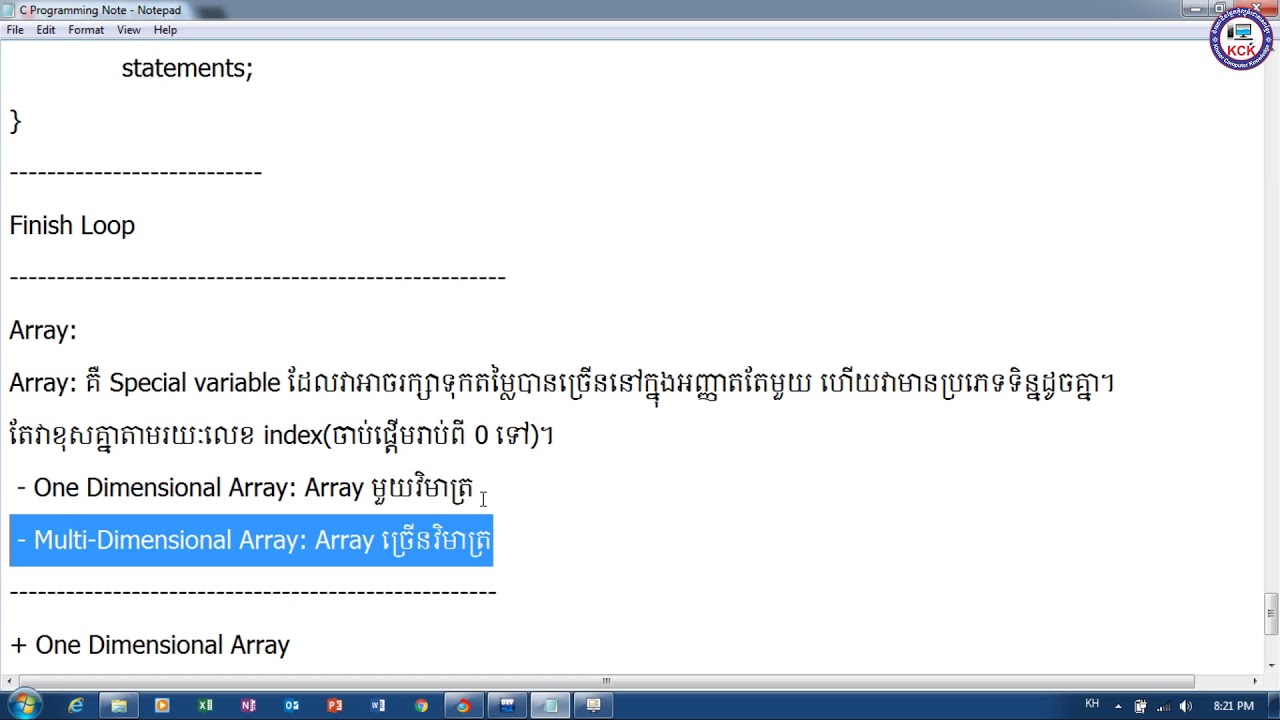Click the 'Special variable' text
This screenshot has height=720, width=1280.
(194, 383)
